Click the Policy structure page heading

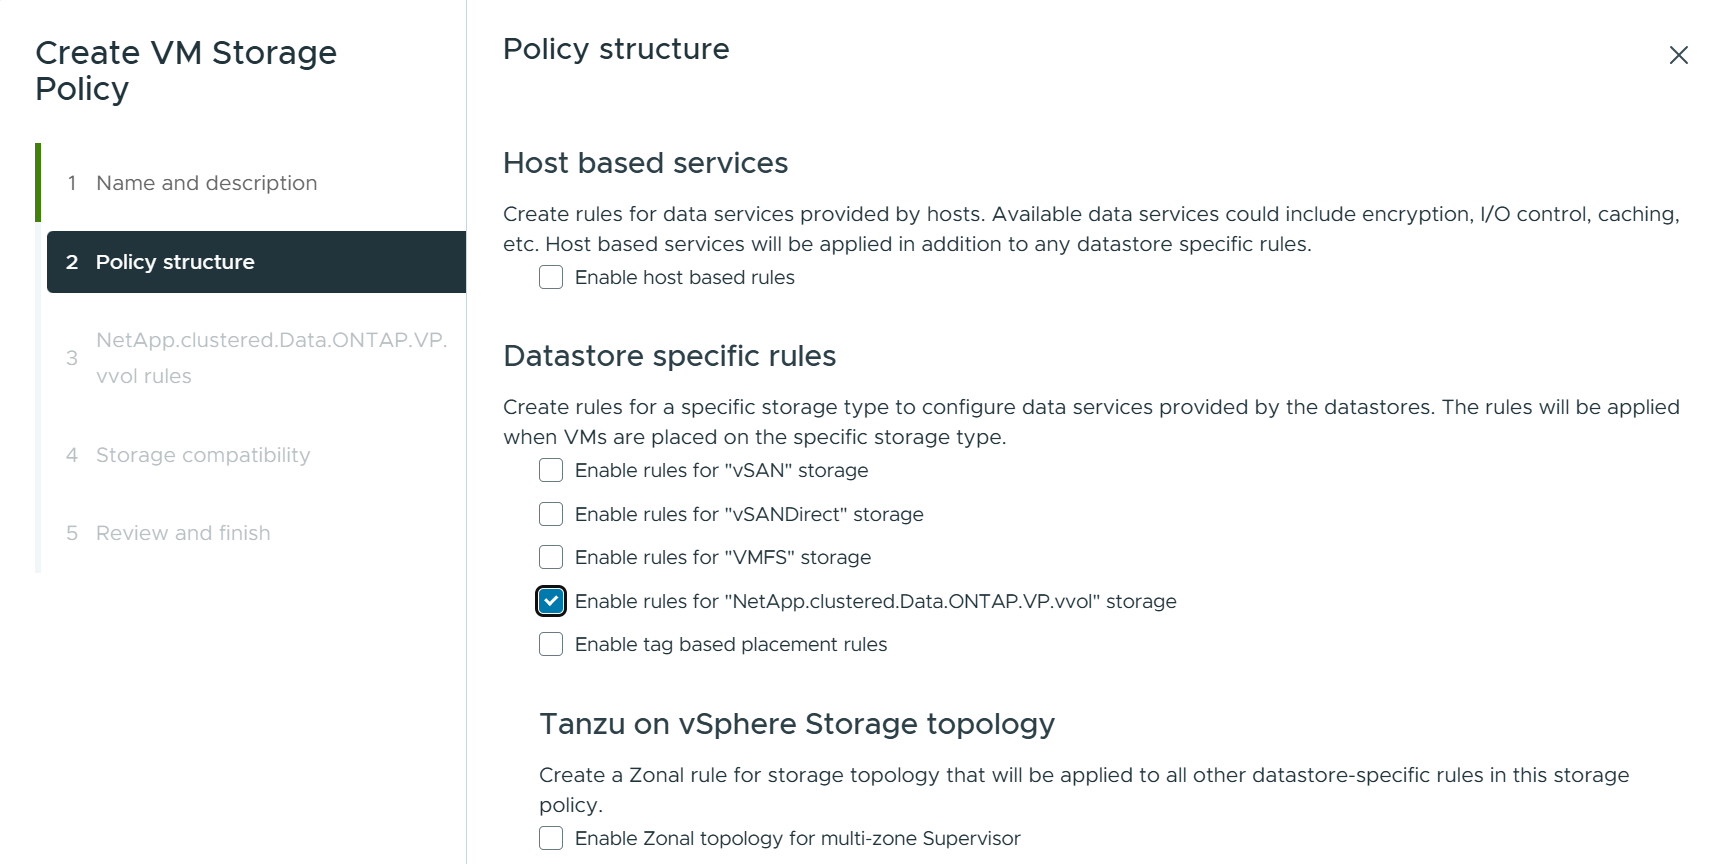coord(616,49)
